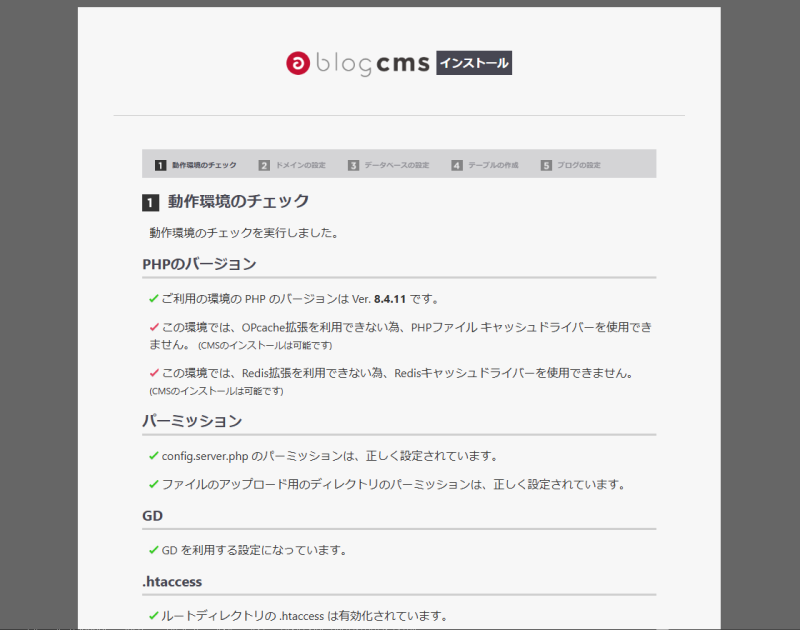
Task: Go to step 3 データベースの設定
Action: [x=388, y=165]
